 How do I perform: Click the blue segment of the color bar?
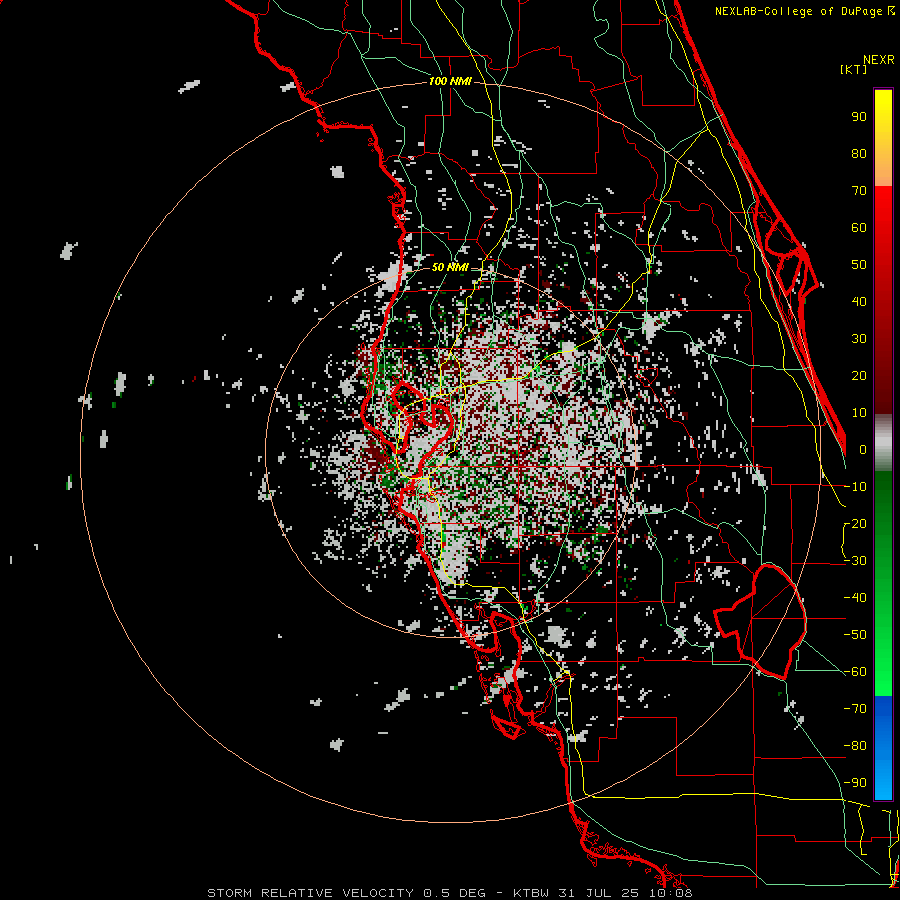tap(883, 748)
